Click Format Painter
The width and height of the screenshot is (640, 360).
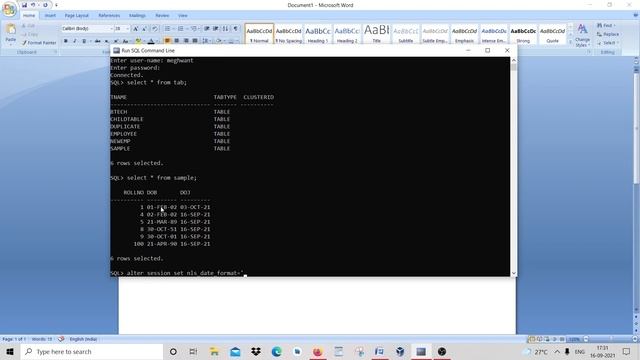tap(39, 42)
